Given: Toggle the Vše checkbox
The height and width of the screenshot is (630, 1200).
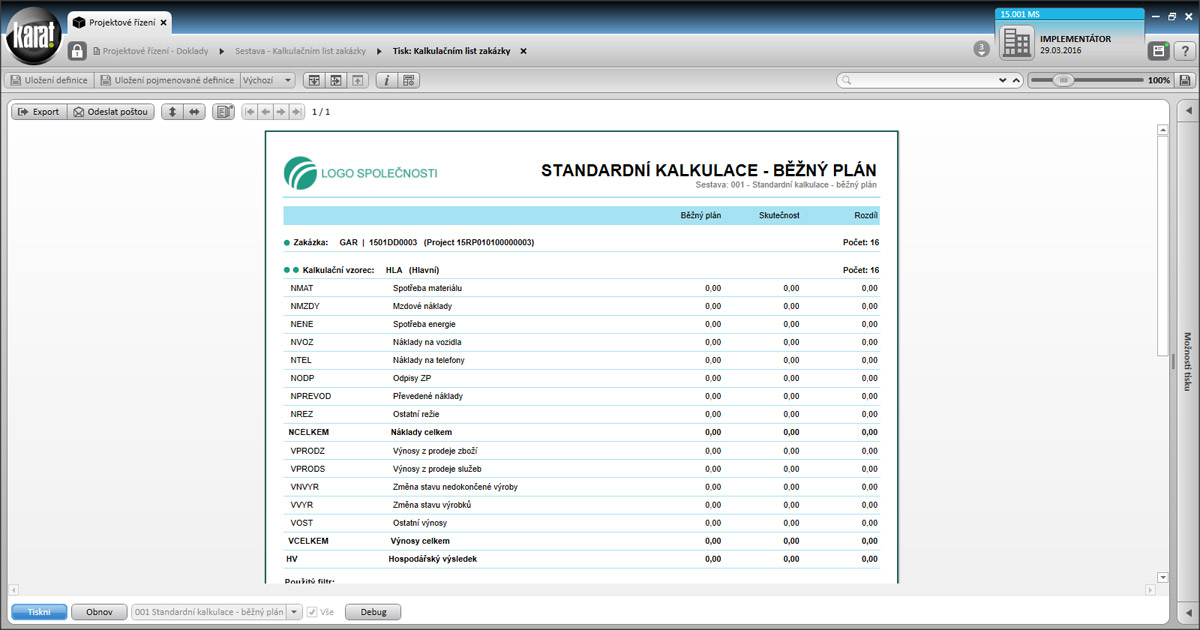Looking at the screenshot, I should [x=312, y=612].
